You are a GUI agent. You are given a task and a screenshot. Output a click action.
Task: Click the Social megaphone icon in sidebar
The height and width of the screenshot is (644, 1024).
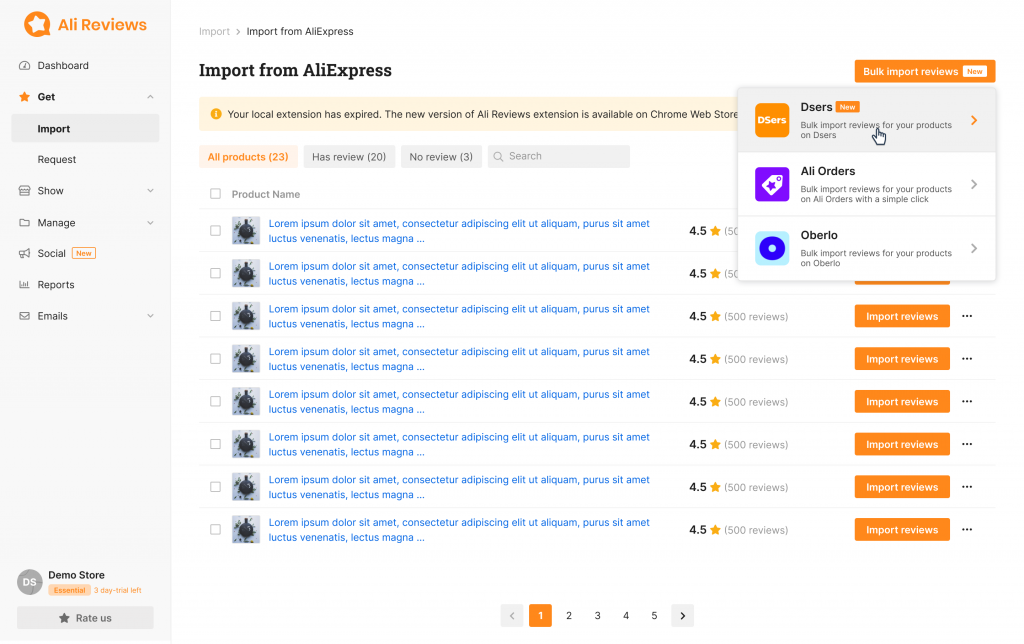click(x=24, y=253)
